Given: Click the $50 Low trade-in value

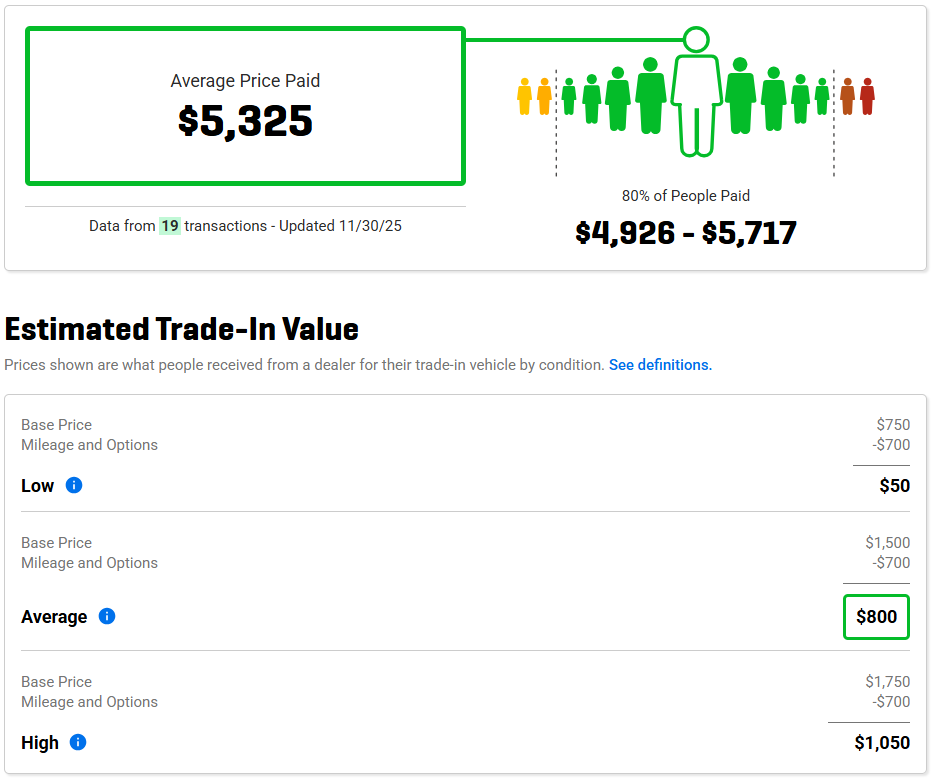Looking at the screenshot, I should click(x=894, y=486).
